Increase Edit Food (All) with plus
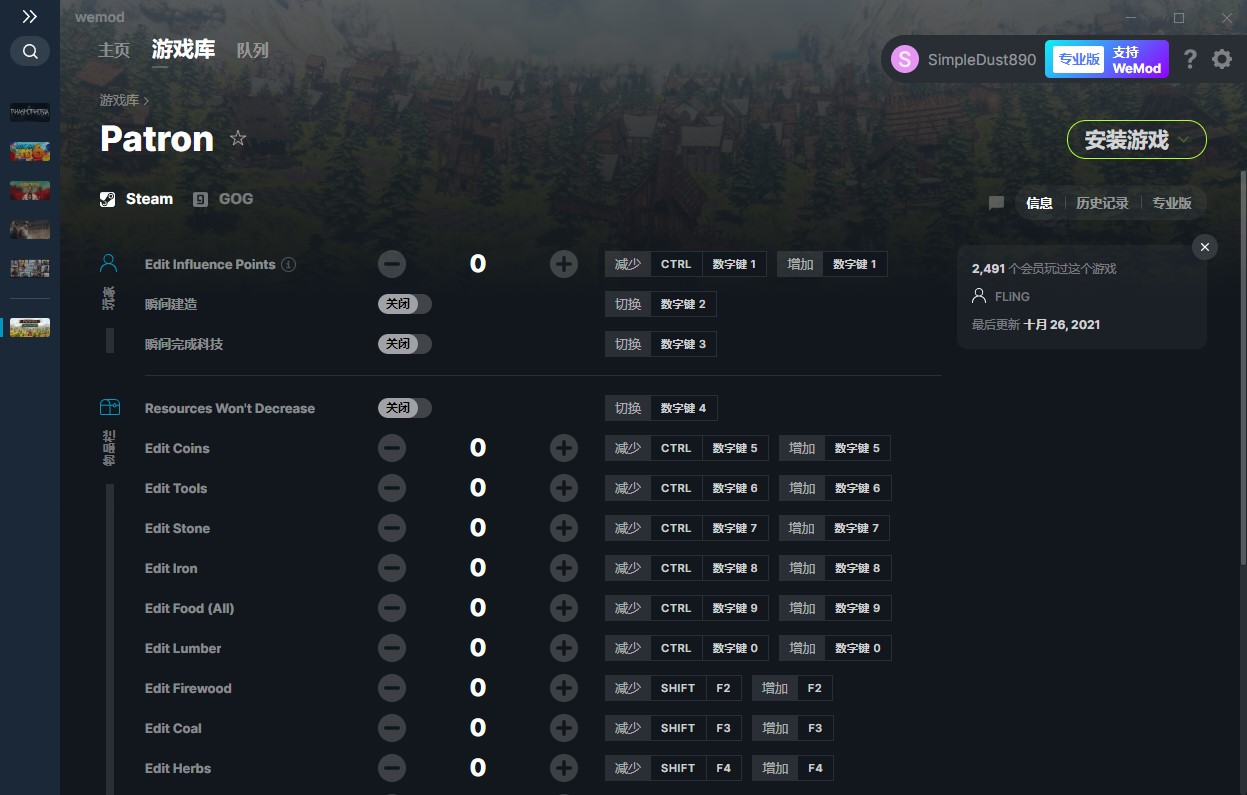1247x795 pixels. (564, 608)
